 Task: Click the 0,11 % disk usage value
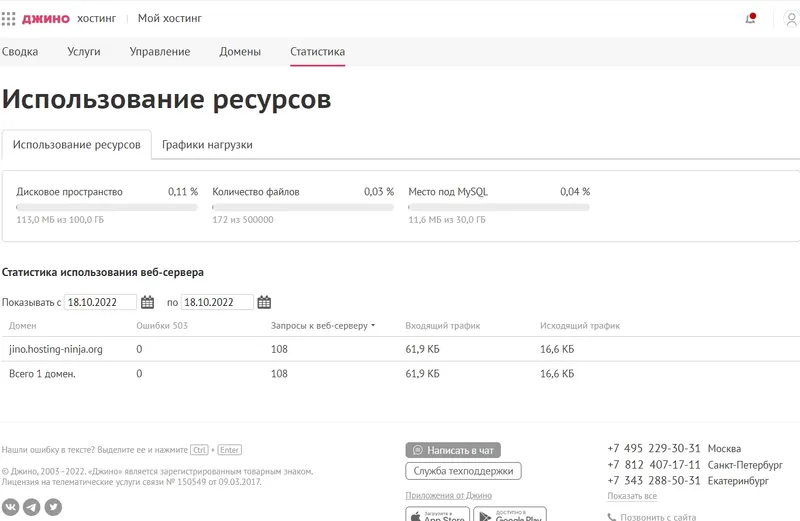pos(183,192)
